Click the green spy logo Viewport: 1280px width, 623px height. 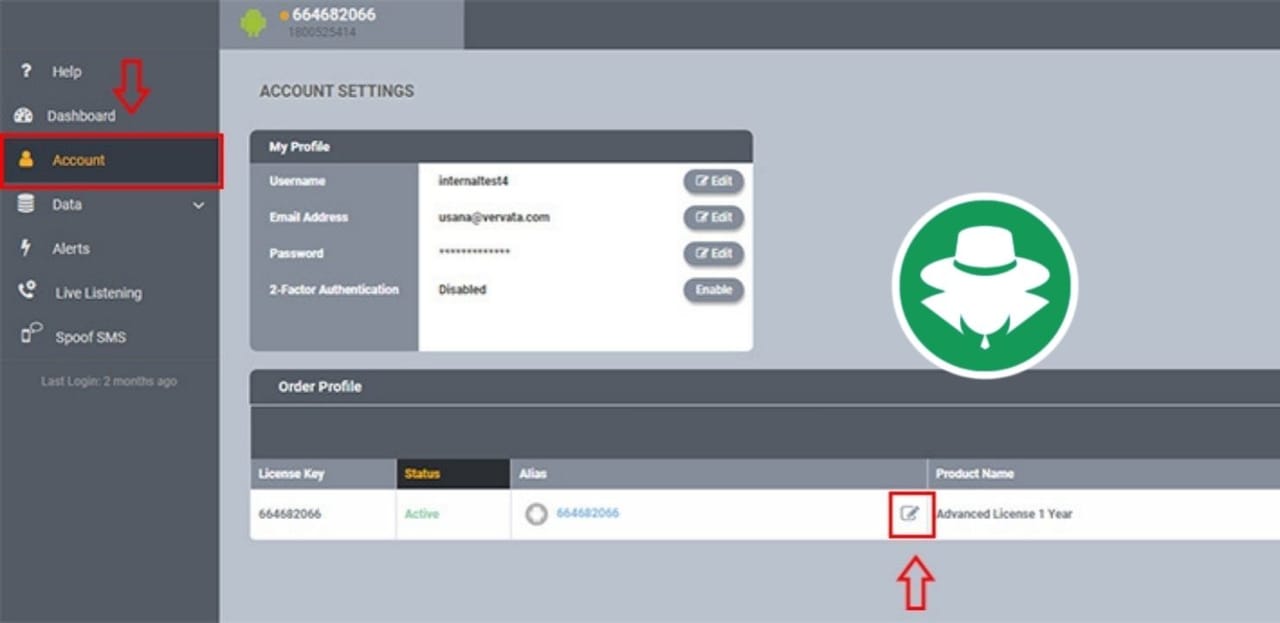click(x=983, y=286)
